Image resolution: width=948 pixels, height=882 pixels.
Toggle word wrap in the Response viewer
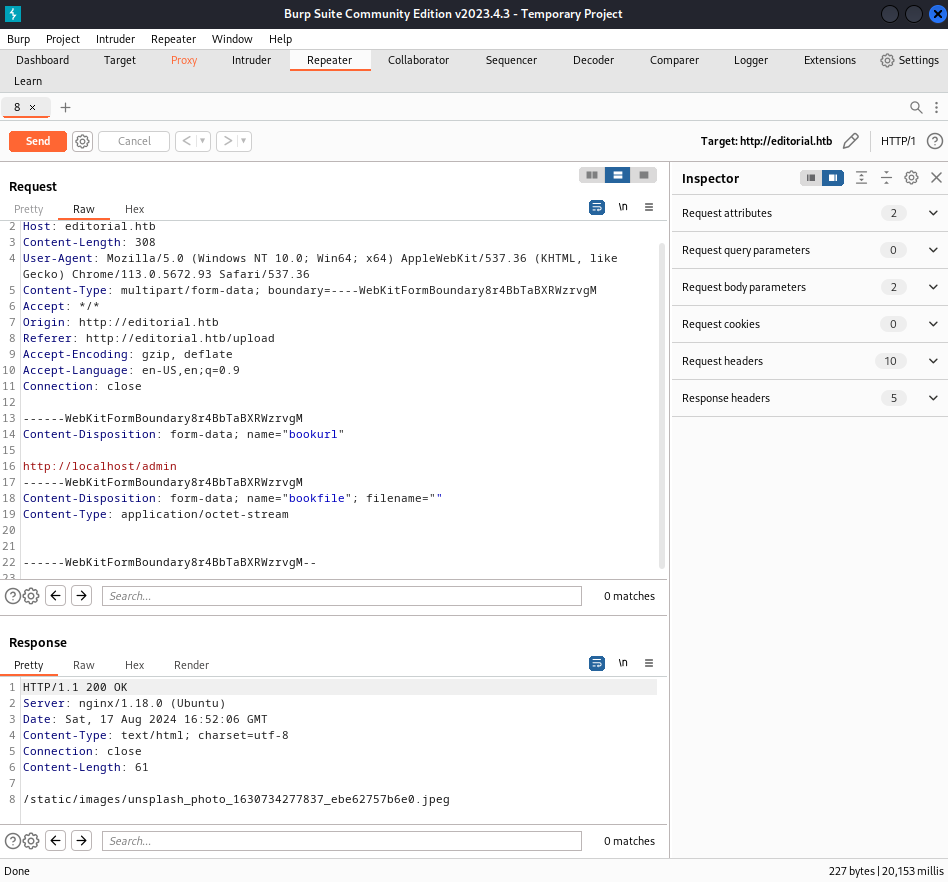coord(597,663)
